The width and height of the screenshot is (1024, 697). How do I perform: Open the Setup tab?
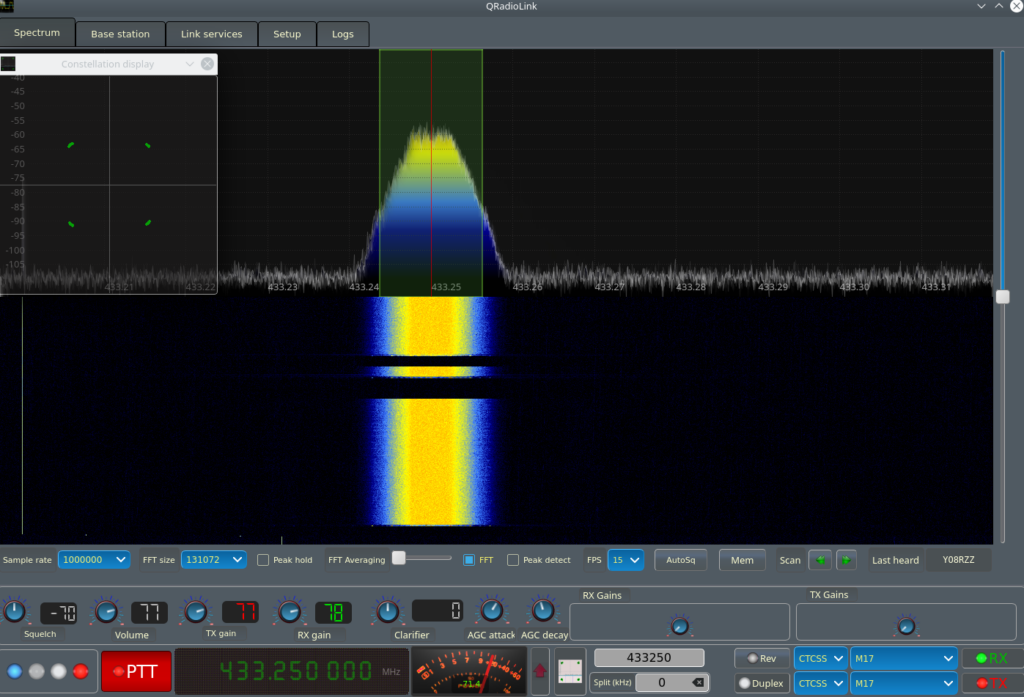point(287,33)
